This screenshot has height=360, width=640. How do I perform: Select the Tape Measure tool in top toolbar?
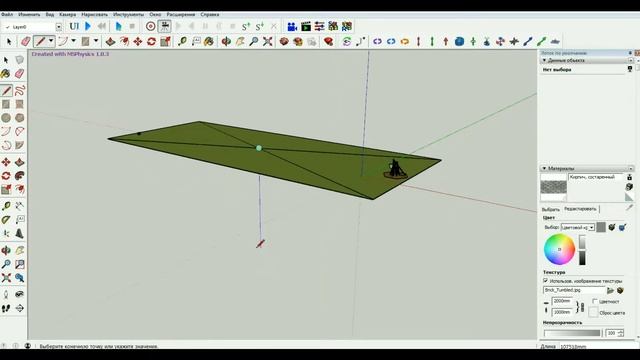pos(182,42)
